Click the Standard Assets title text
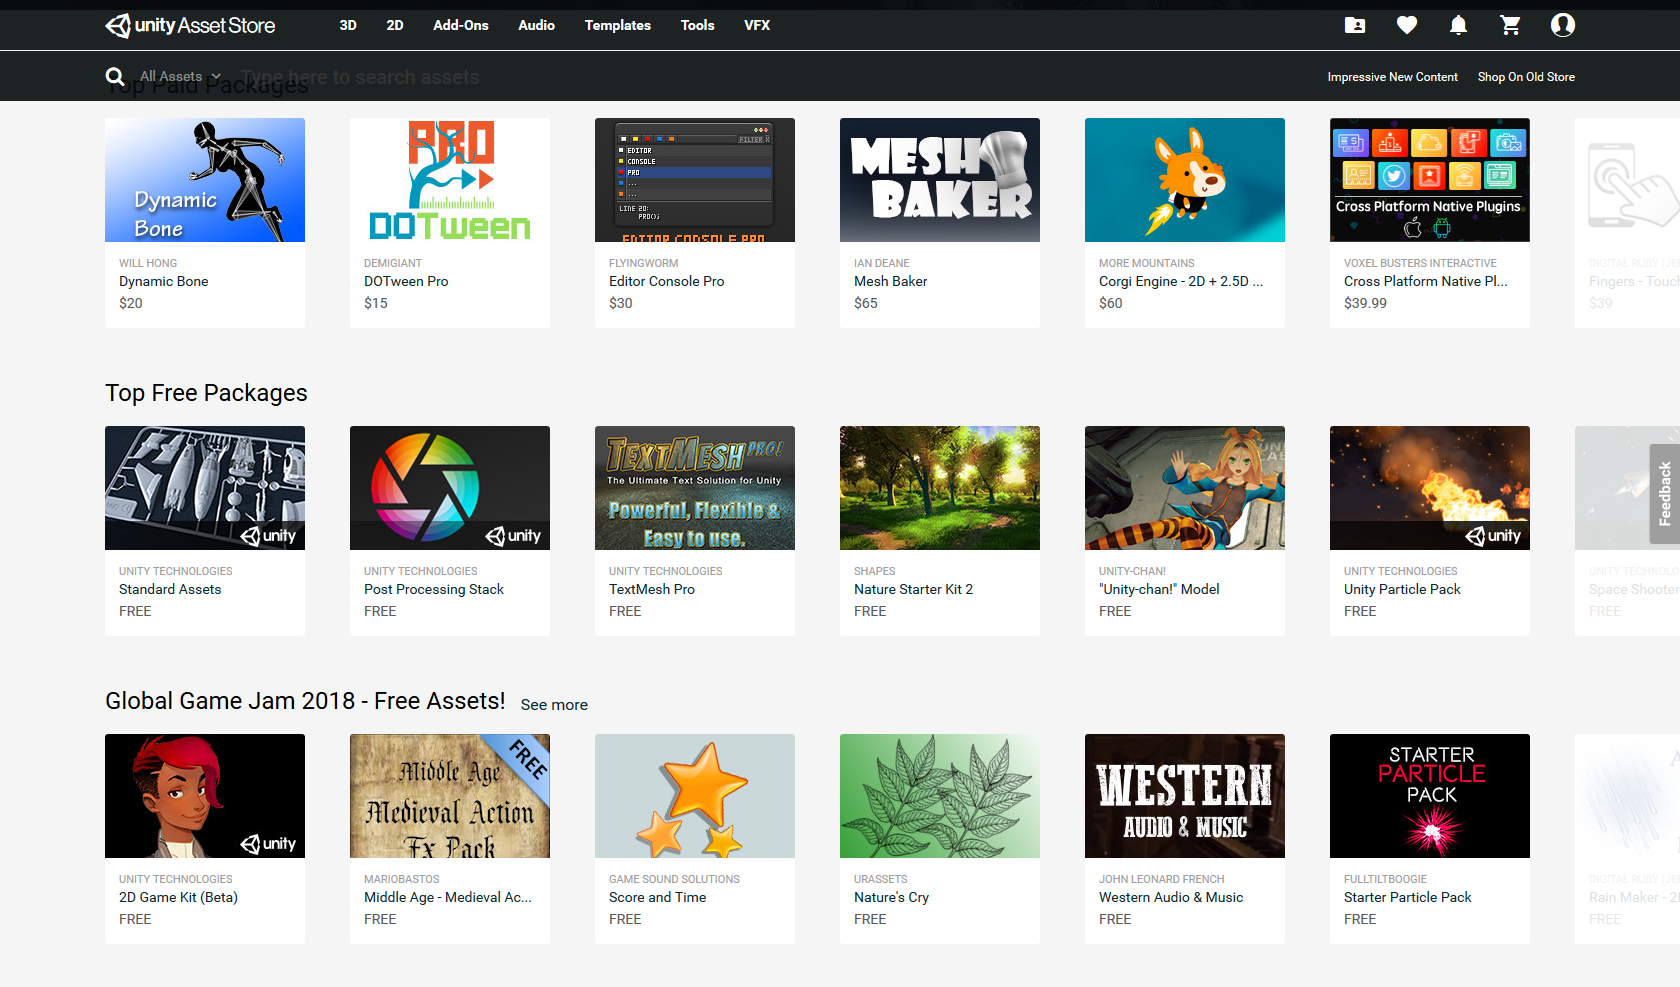Screen dimensions: 1680x987 point(170,590)
